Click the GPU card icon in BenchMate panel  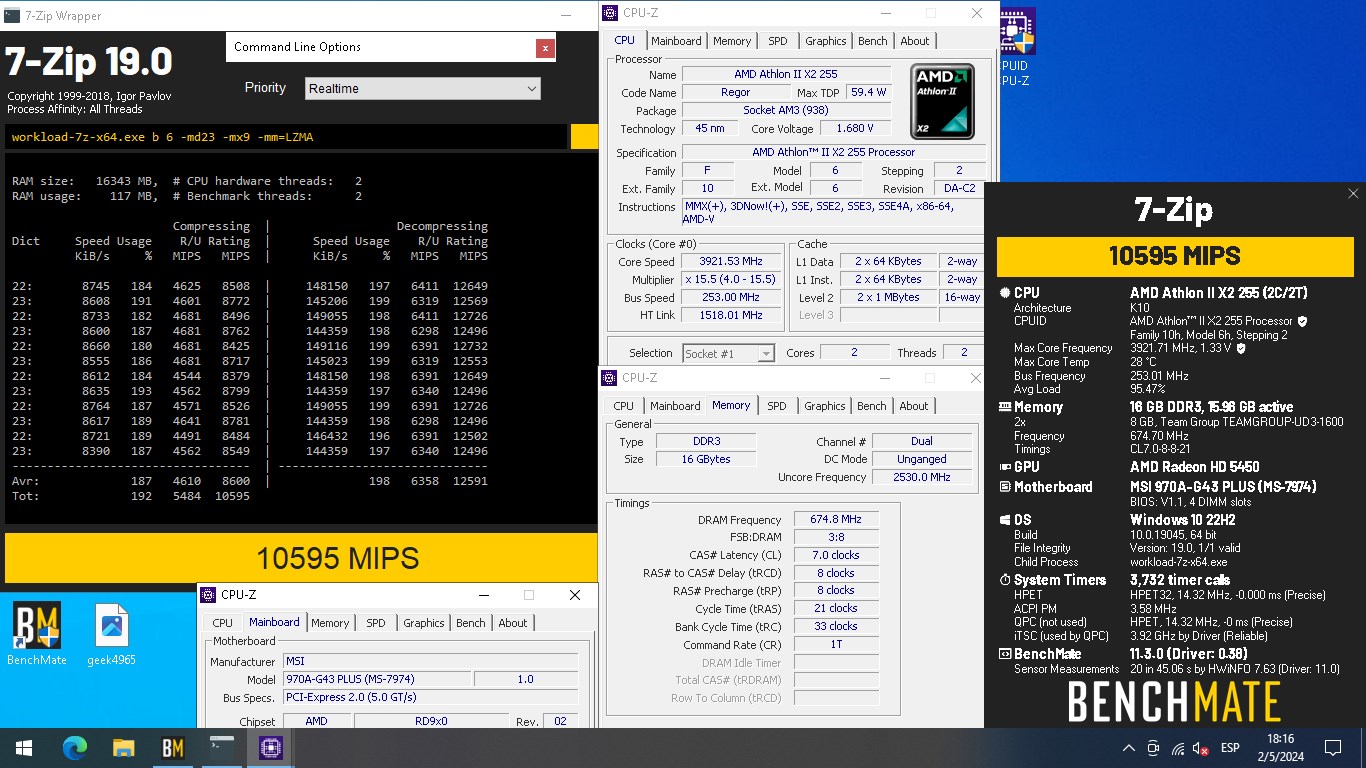[x=1005, y=467]
